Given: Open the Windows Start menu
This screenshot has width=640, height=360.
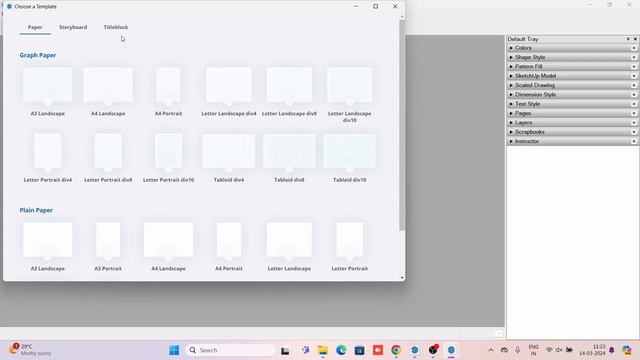Looking at the screenshot, I should (x=174, y=350).
